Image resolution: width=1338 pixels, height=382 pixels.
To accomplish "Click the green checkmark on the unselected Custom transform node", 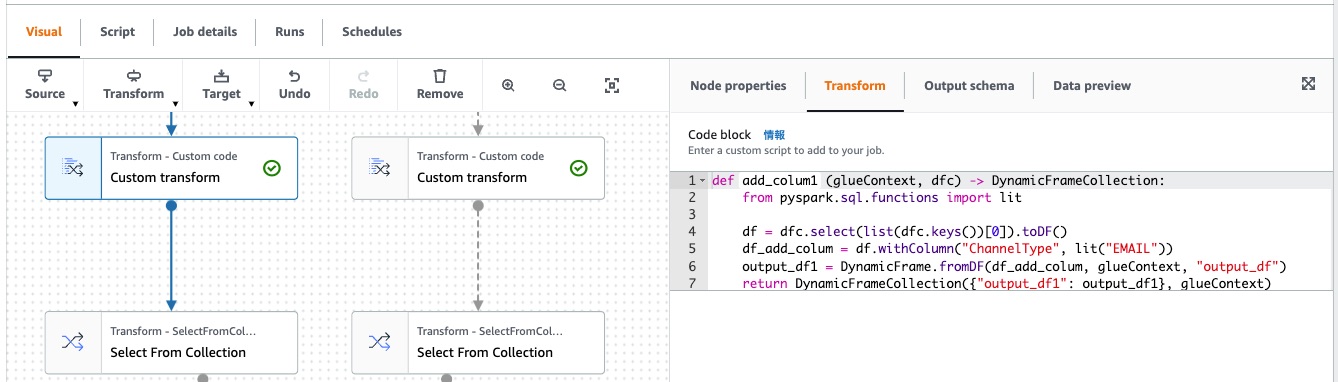I will coord(578,168).
